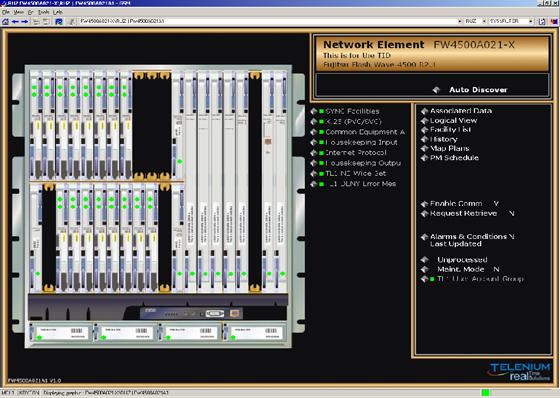Viewport: 560px width, 398px height.
Task: Toggle Maint. Mode setting
Action: (424, 269)
